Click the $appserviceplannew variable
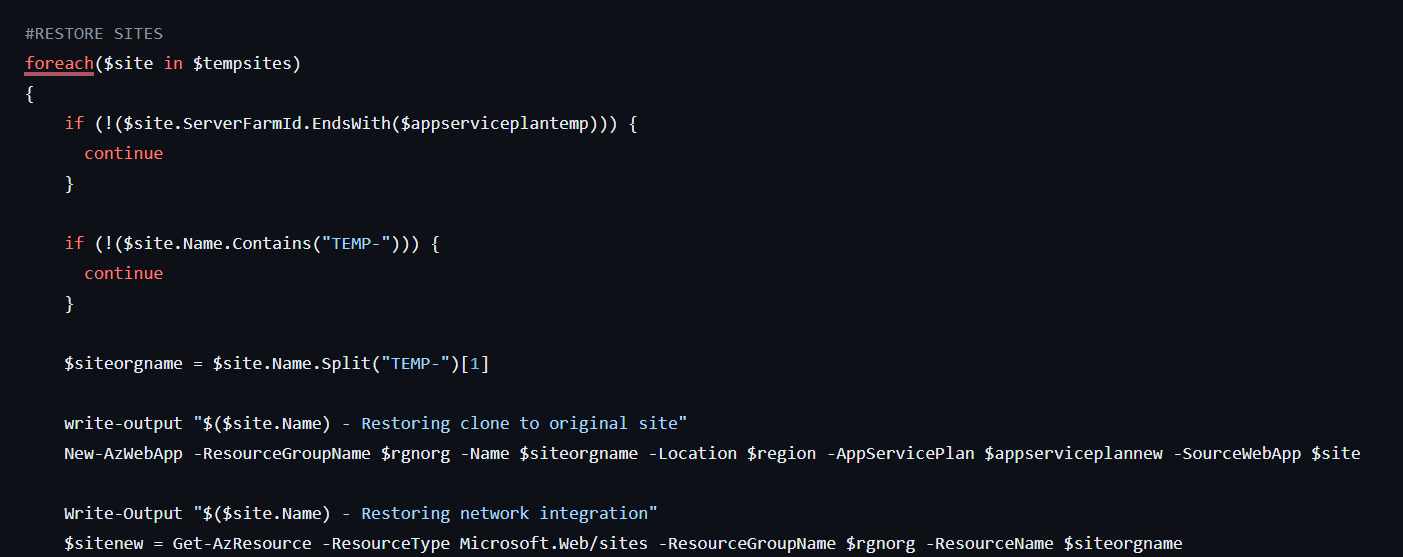Image resolution: width=1403 pixels, height=557 pixels. pos(1074,453)
